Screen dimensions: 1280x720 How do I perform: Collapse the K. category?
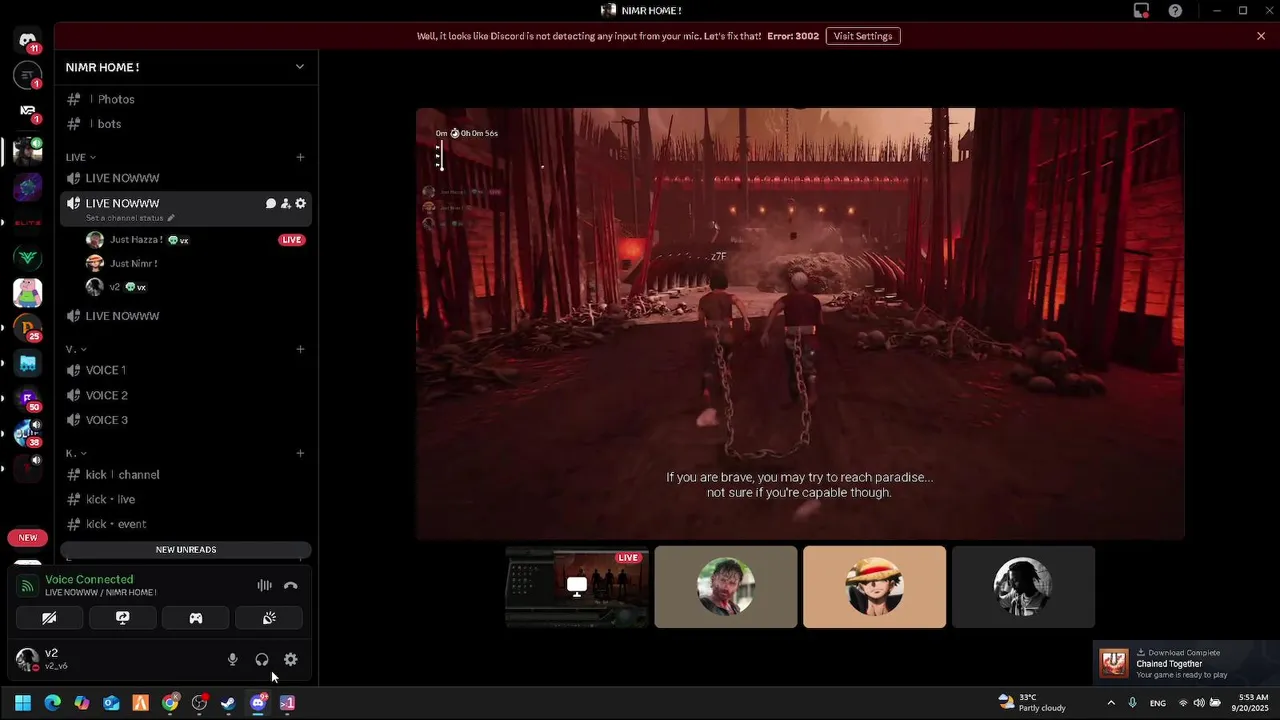[76, 453]
